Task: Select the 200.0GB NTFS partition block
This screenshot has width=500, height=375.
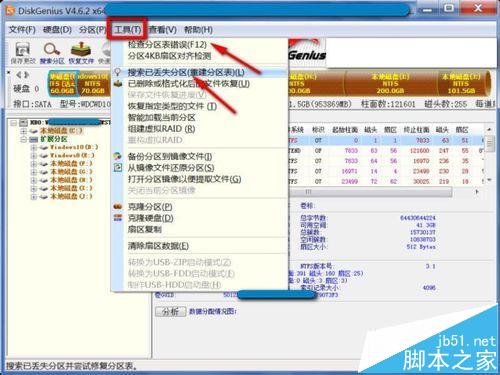Action: 391,83
